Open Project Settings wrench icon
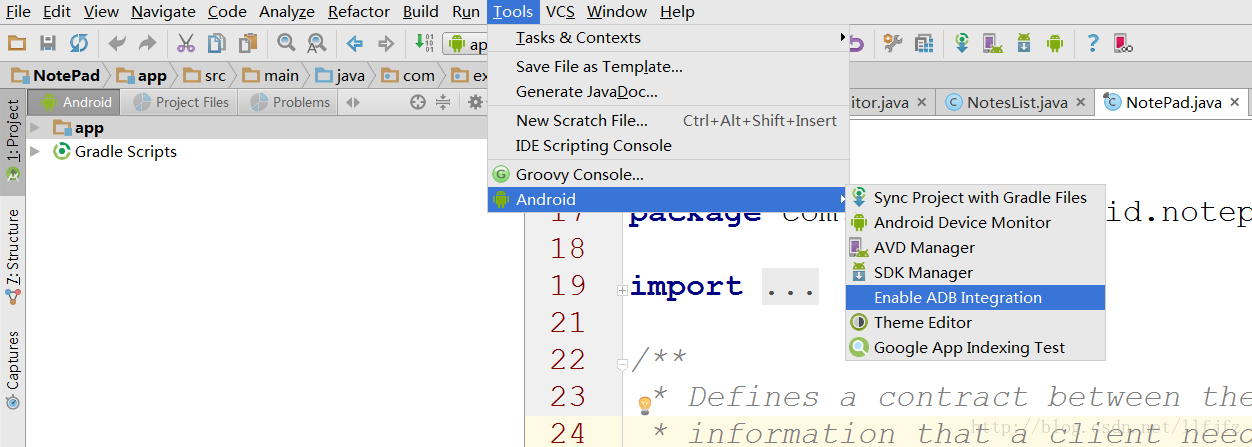1252x447 pixels. pyautogui.click(x=893, y=43)
